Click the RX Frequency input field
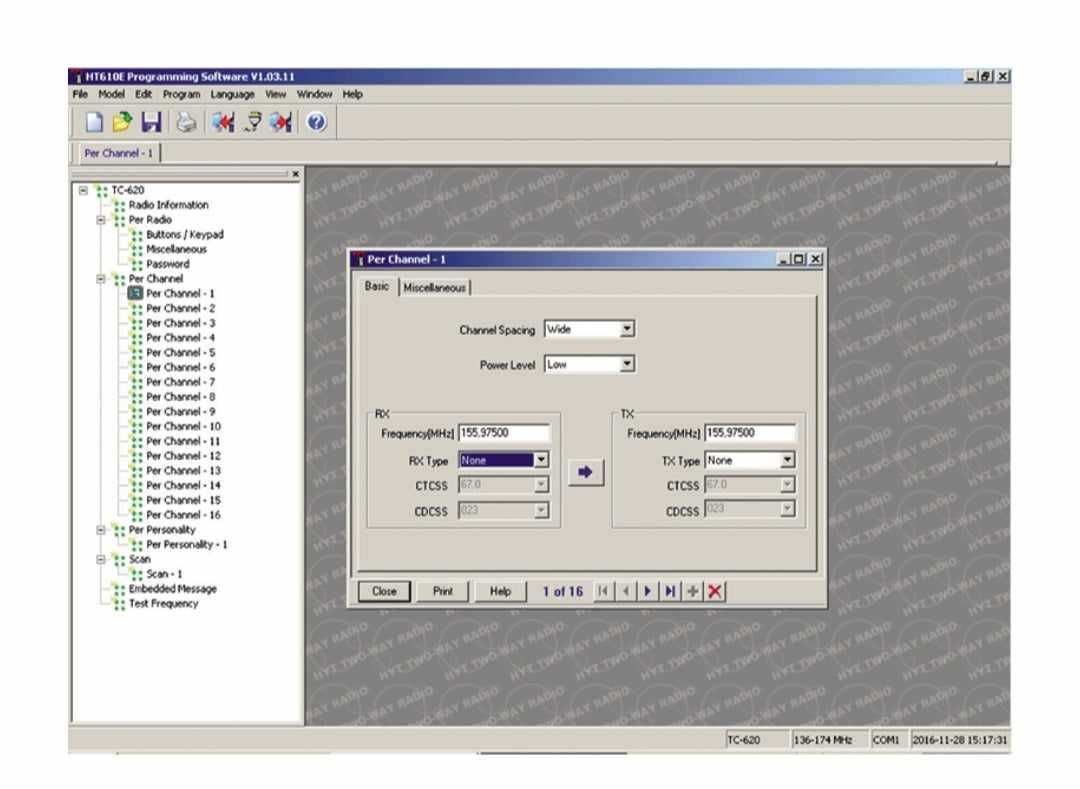This screenshot has width=1080, height=789. click(504, 432)
